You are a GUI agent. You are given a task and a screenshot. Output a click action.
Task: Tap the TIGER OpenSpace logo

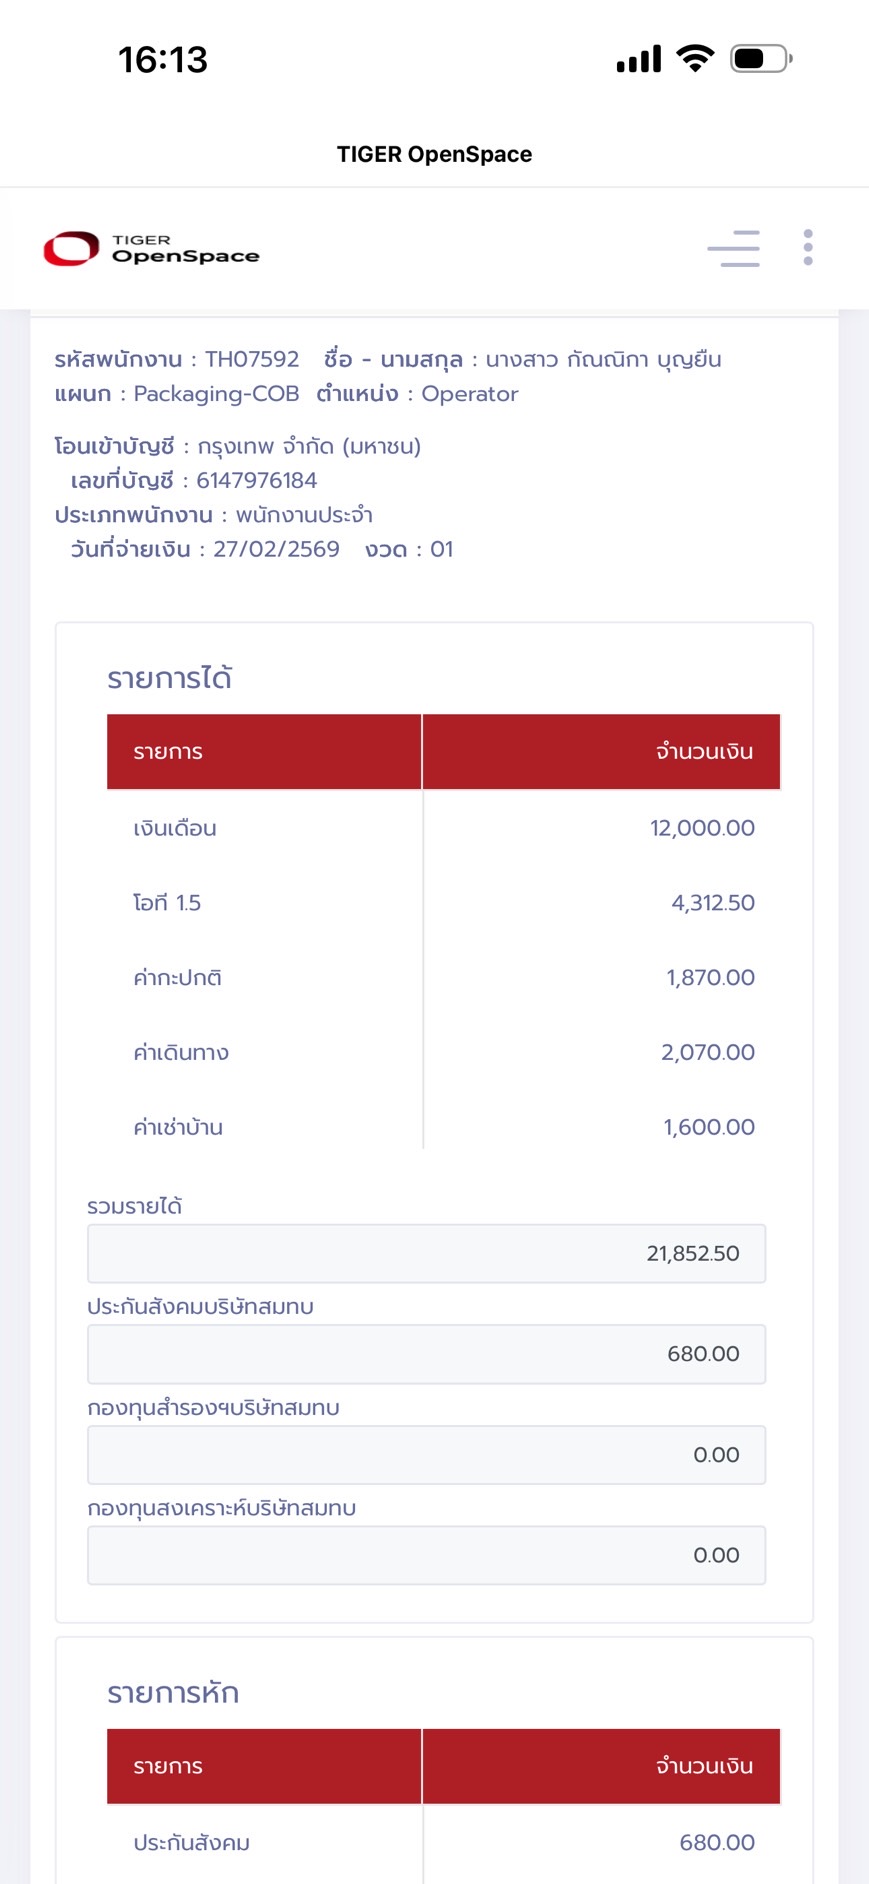click(151, 249)
